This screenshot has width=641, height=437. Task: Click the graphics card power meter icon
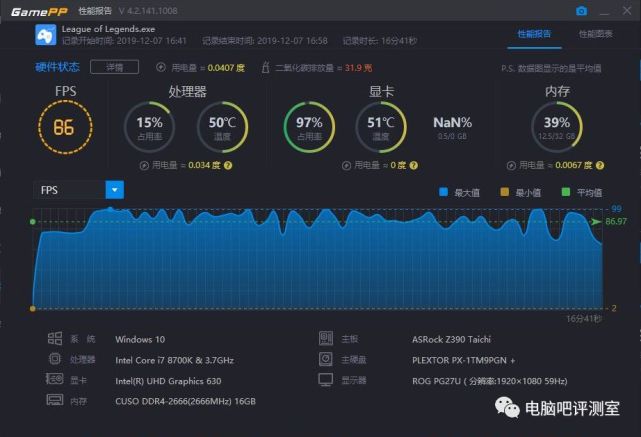coord(346,166)
